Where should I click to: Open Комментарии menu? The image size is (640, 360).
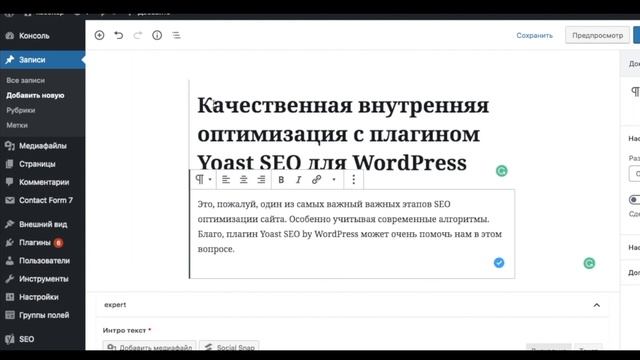[x=44, y=182]
